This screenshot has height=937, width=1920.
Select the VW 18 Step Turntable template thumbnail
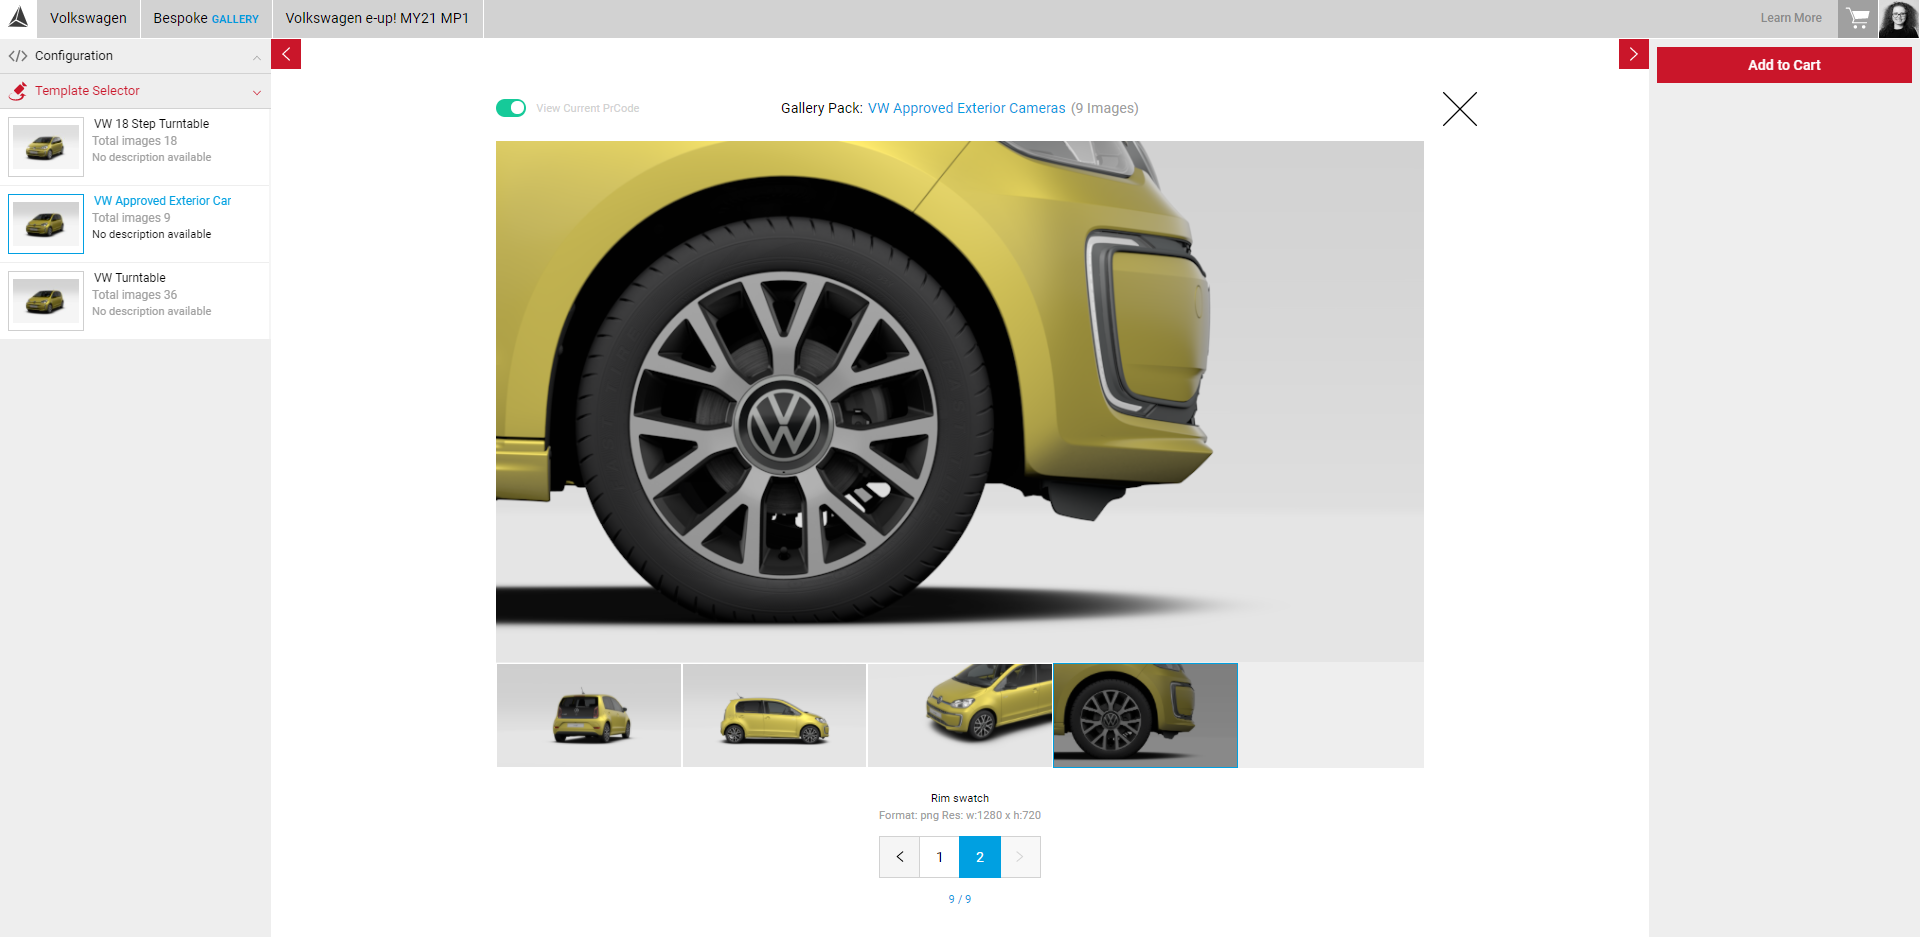point(46,147)
